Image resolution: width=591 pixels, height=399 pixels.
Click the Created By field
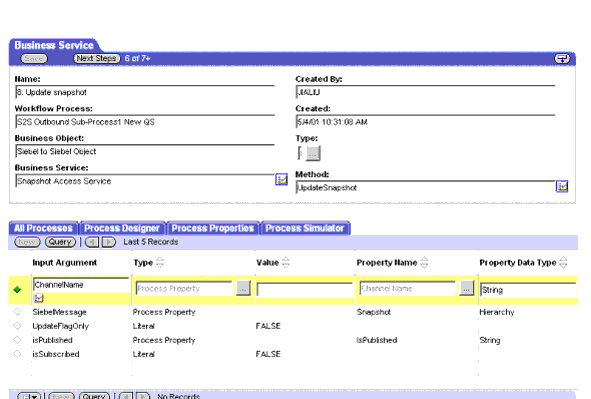(426, 92)
